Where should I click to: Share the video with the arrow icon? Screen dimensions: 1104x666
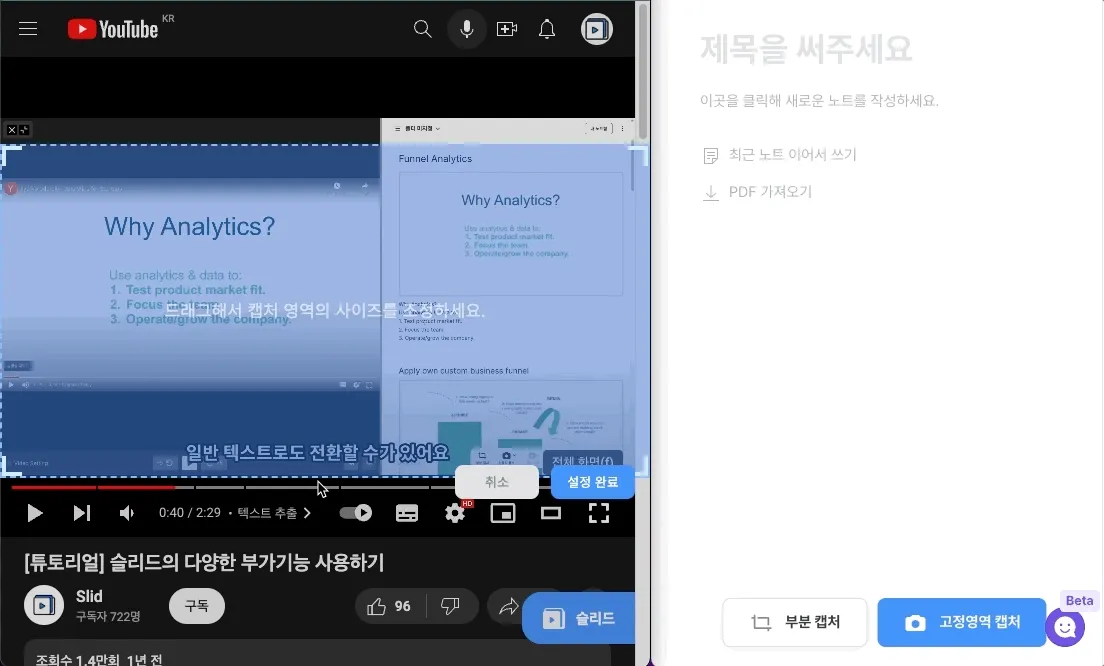[508, 606]
